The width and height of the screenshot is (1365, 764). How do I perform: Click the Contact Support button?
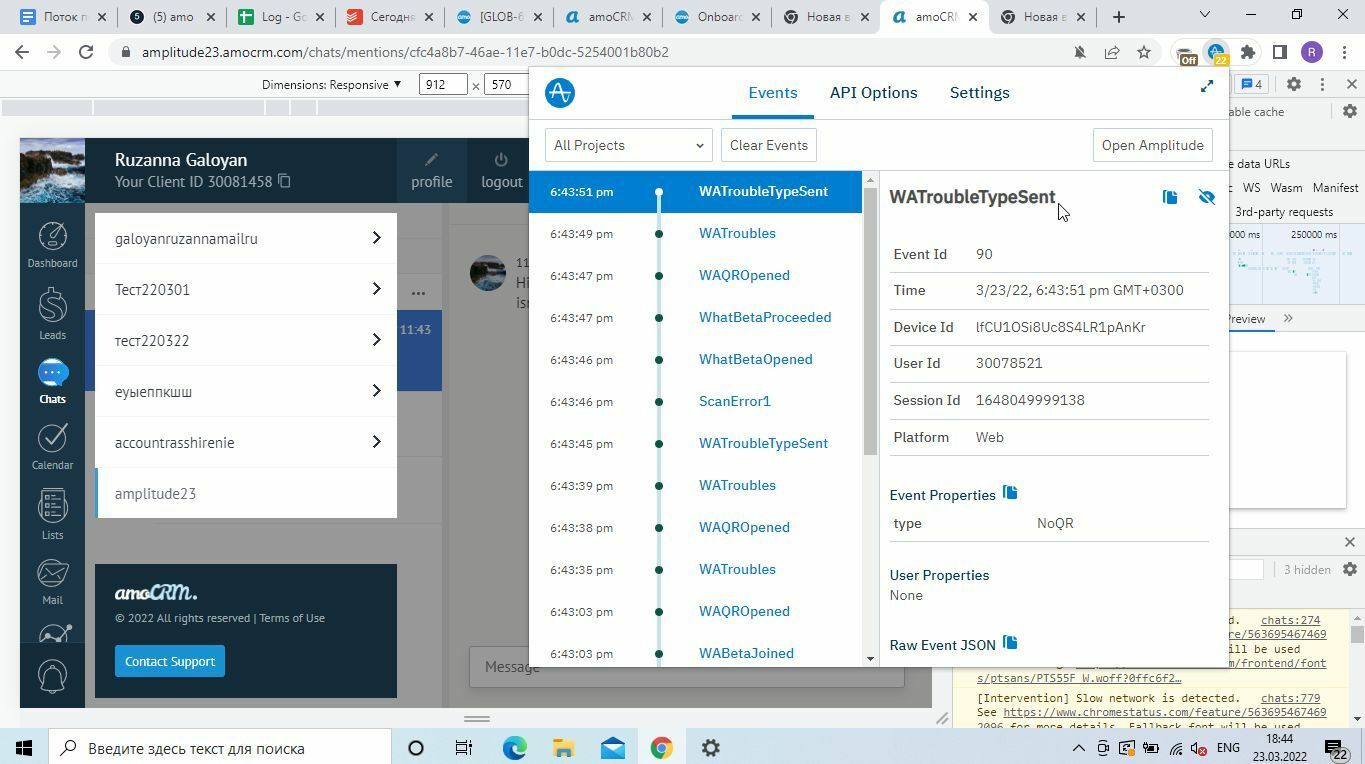[169, 661]
